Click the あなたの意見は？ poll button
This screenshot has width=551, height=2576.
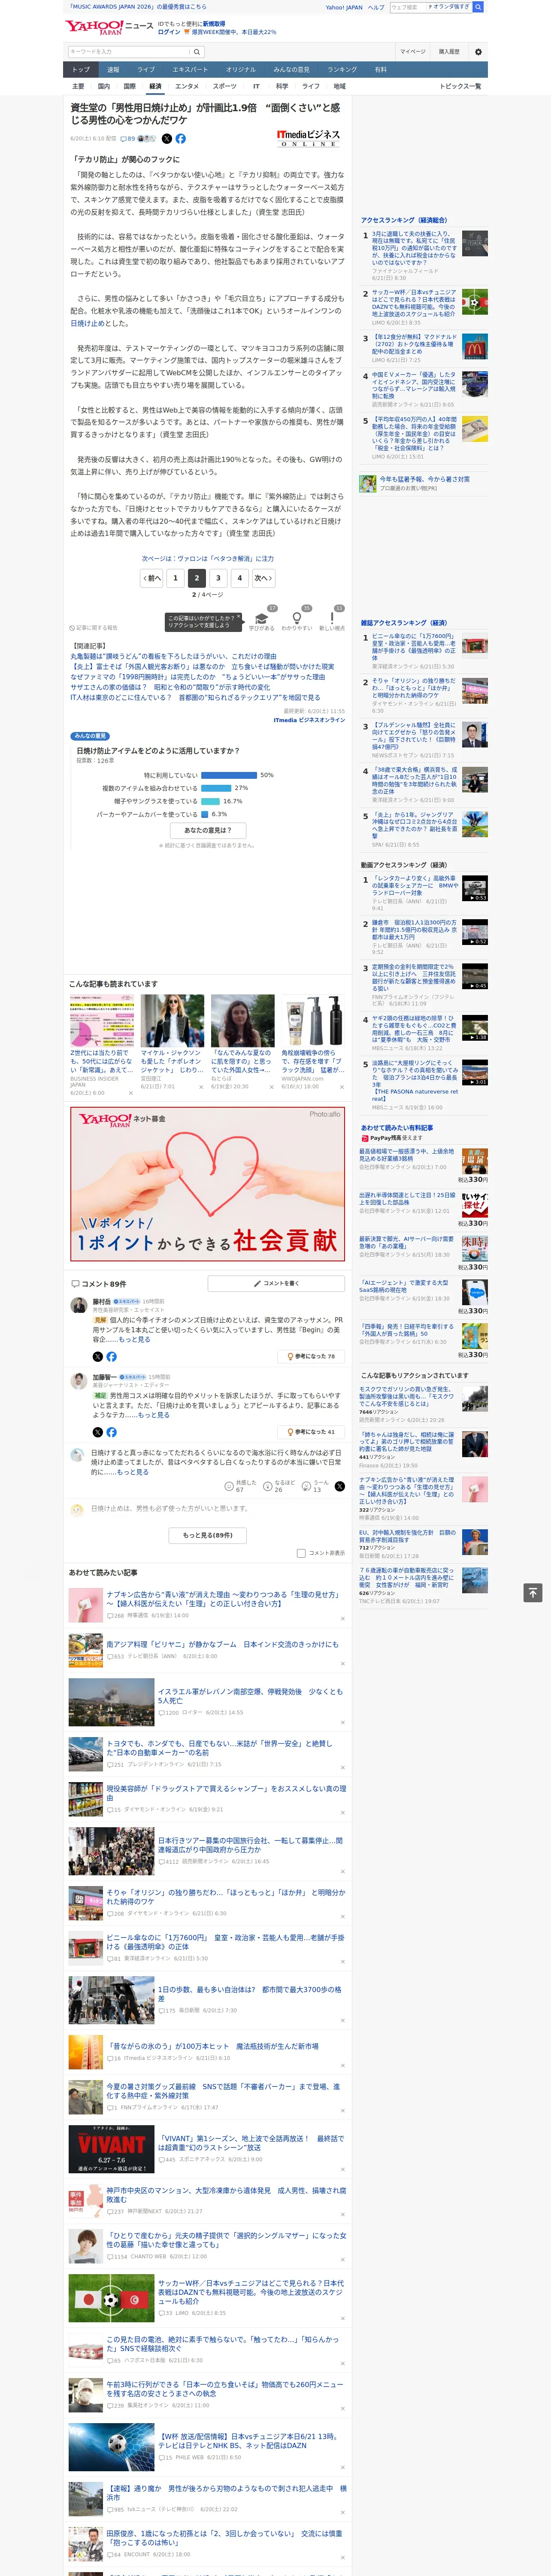click(208, 830)
